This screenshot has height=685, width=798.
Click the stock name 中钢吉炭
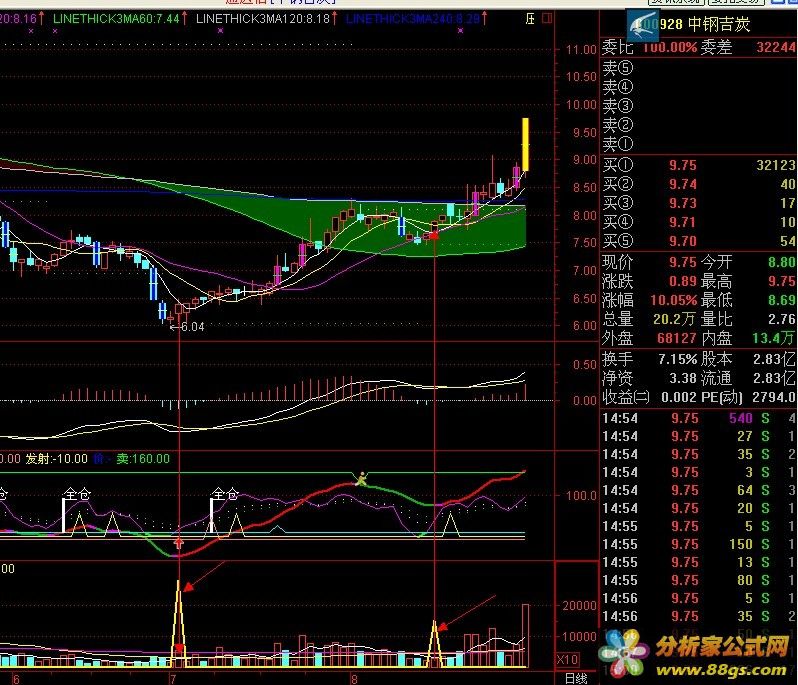tap(719, 24)
